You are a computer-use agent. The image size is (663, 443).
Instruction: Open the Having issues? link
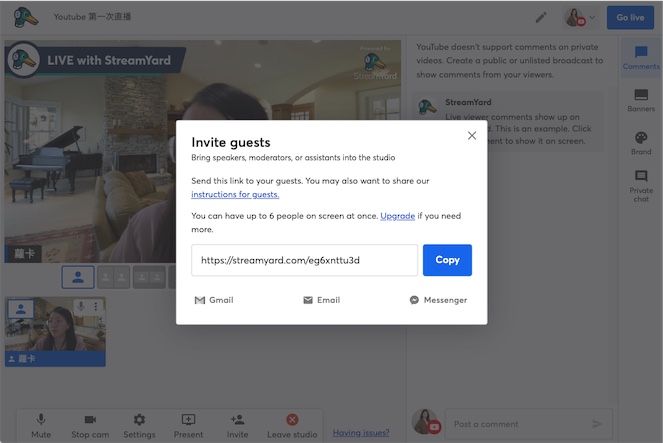[361, 433]
